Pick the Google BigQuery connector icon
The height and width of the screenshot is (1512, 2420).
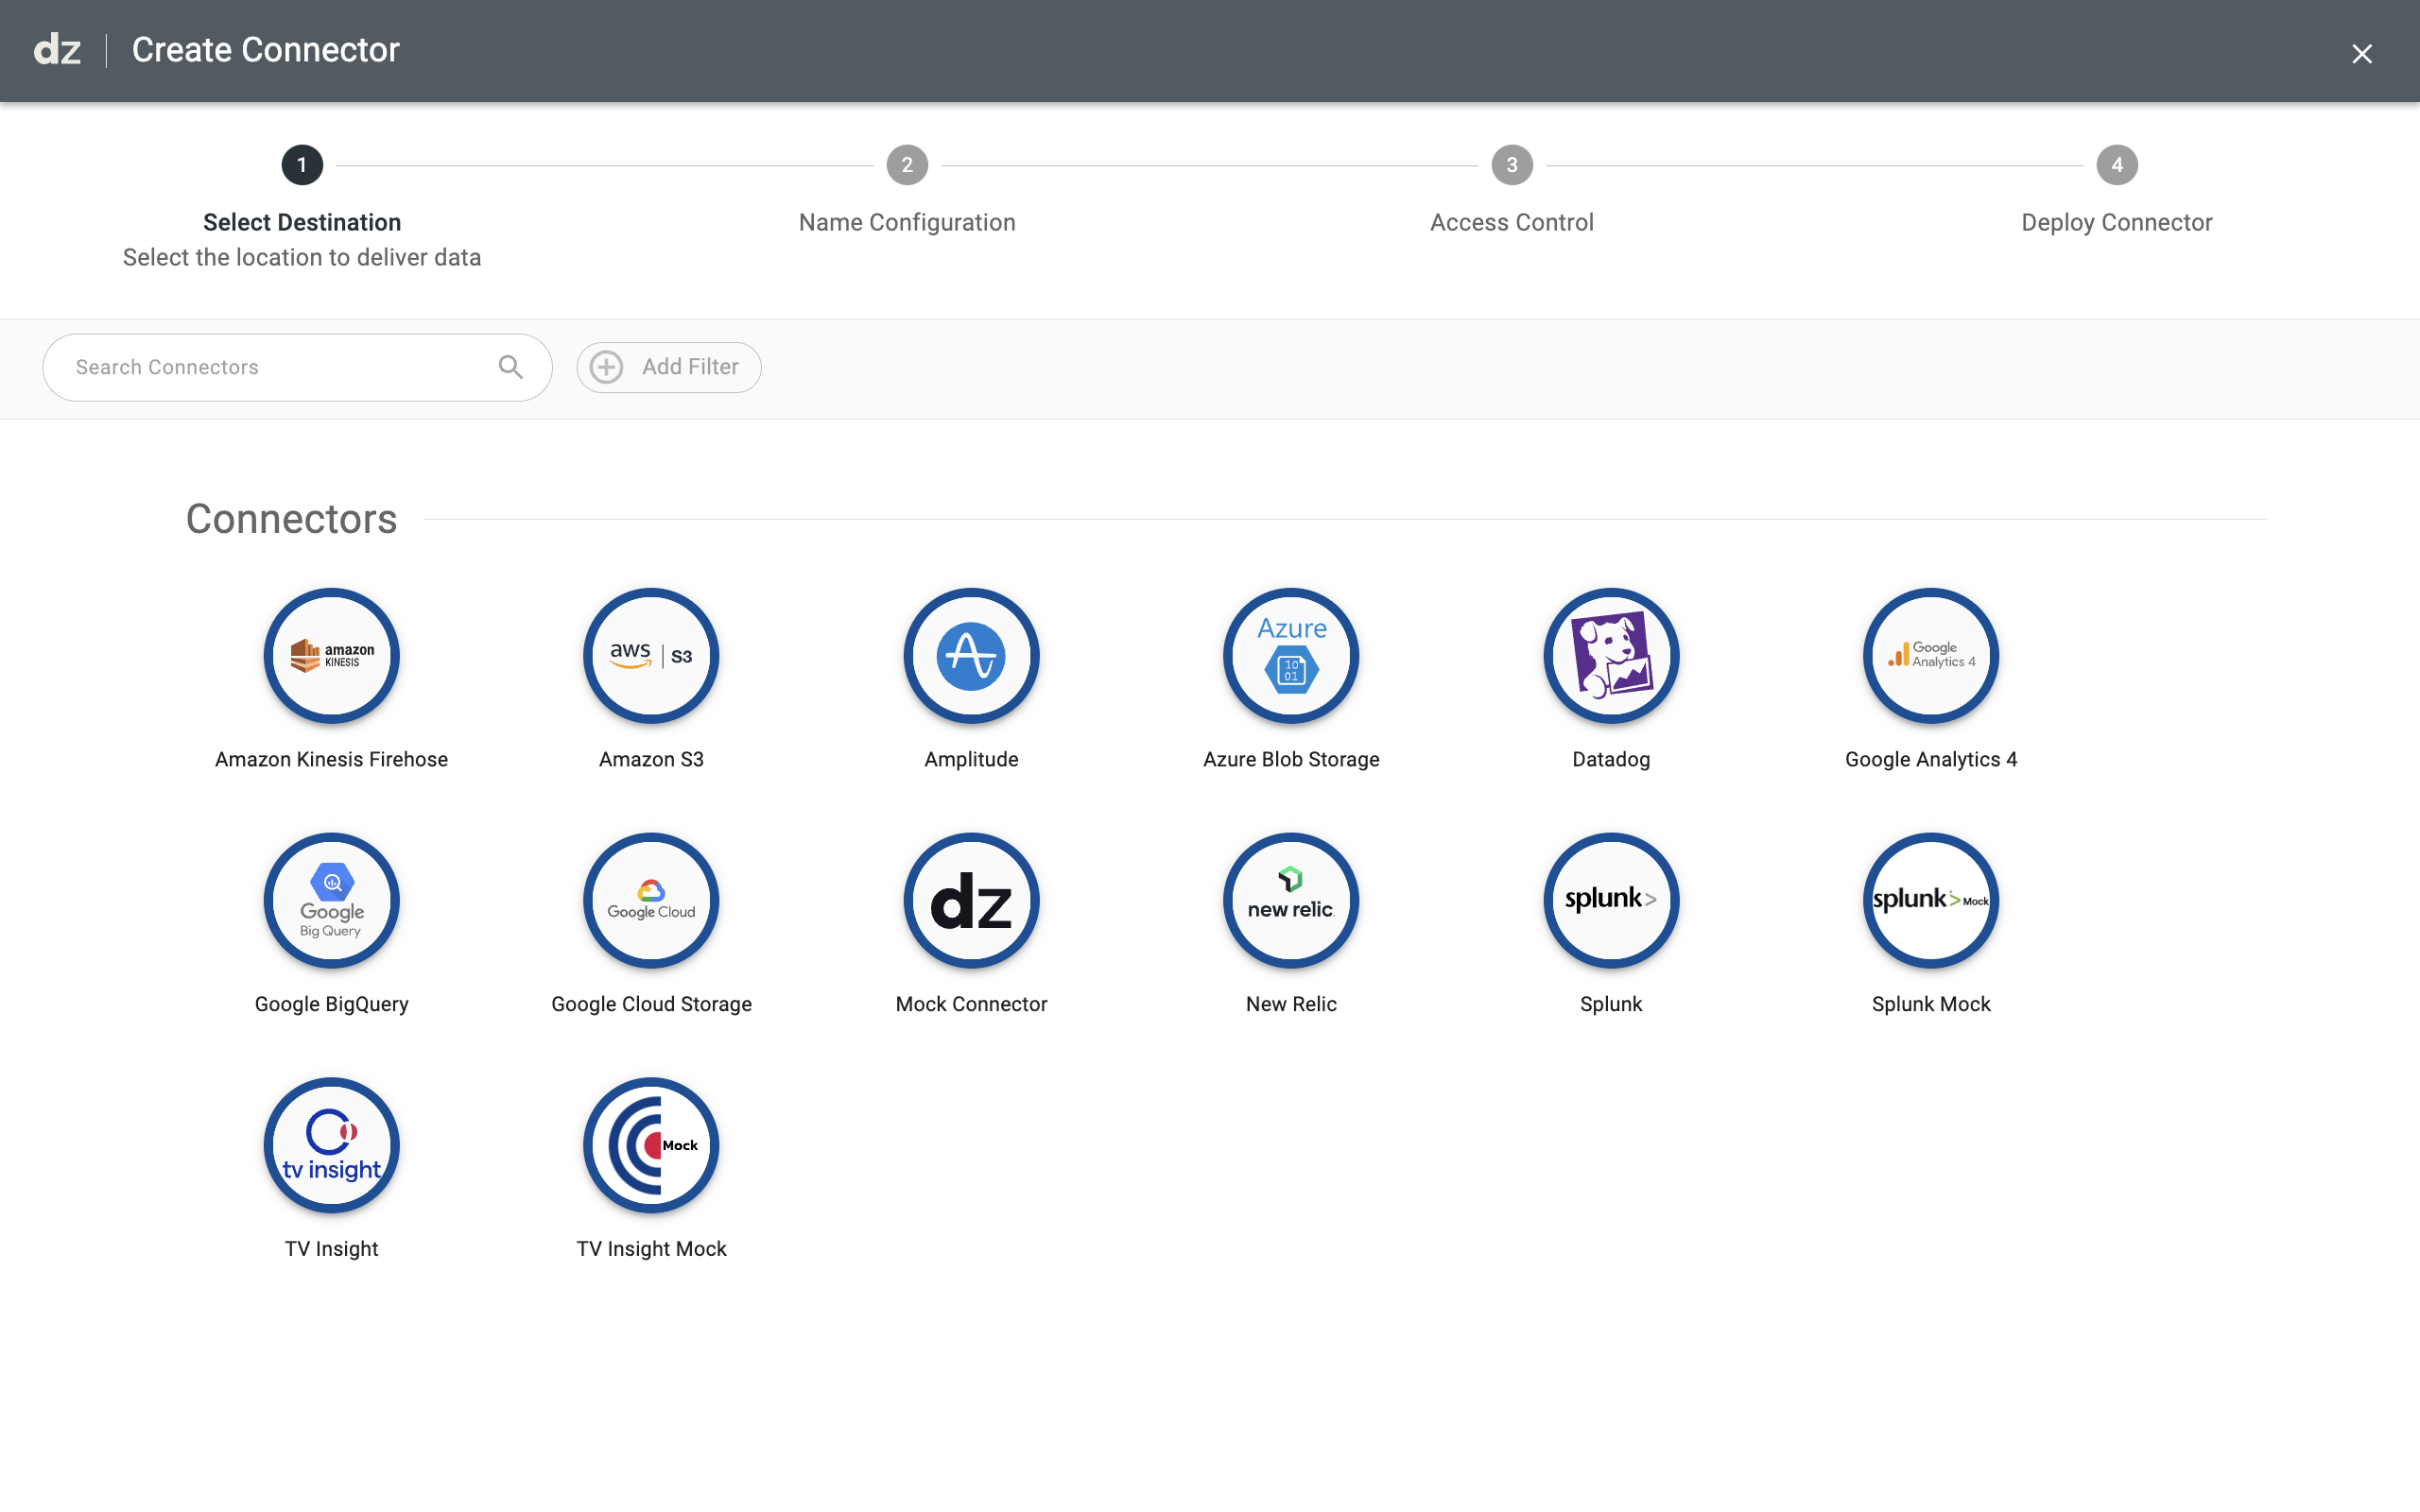point(331,901)
